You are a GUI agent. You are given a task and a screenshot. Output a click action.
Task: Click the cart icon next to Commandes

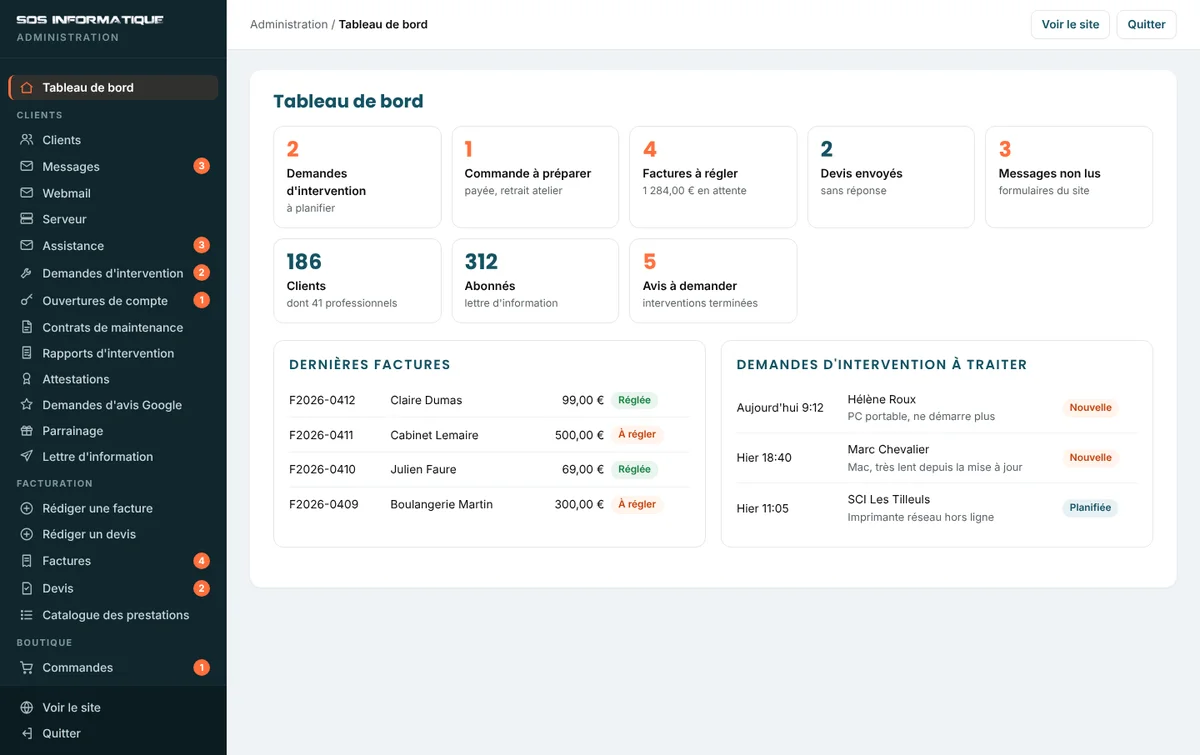[x=27, y=668]
